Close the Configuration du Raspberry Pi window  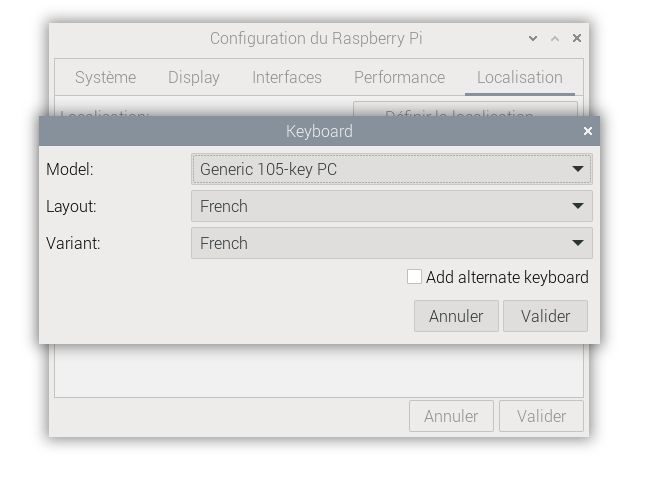click(x=577, y=38)
